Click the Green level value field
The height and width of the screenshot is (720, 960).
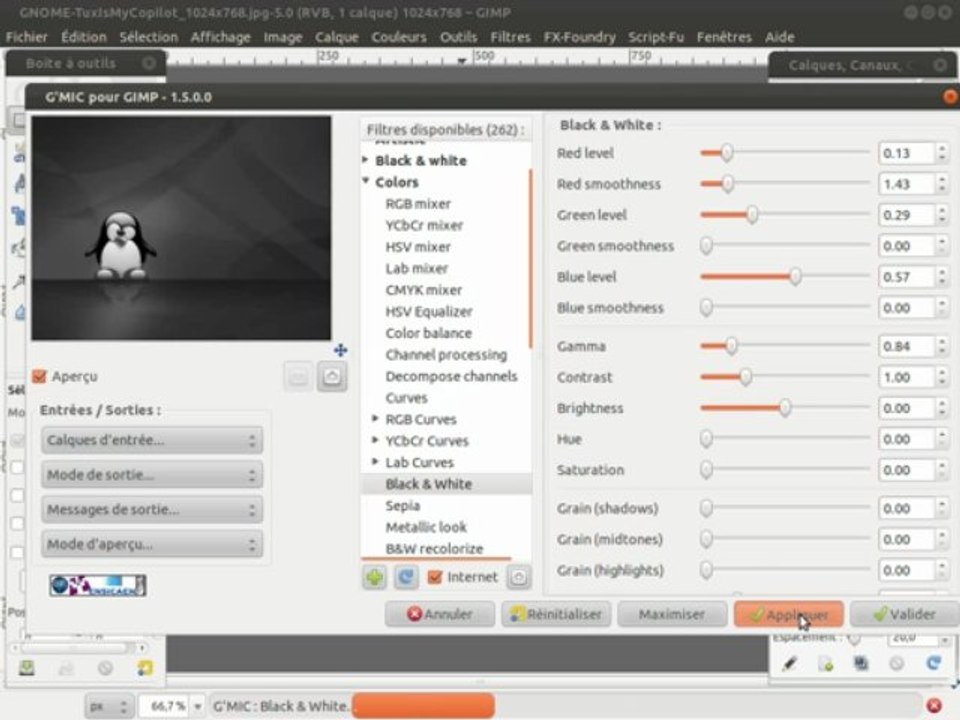click(906, 215)
